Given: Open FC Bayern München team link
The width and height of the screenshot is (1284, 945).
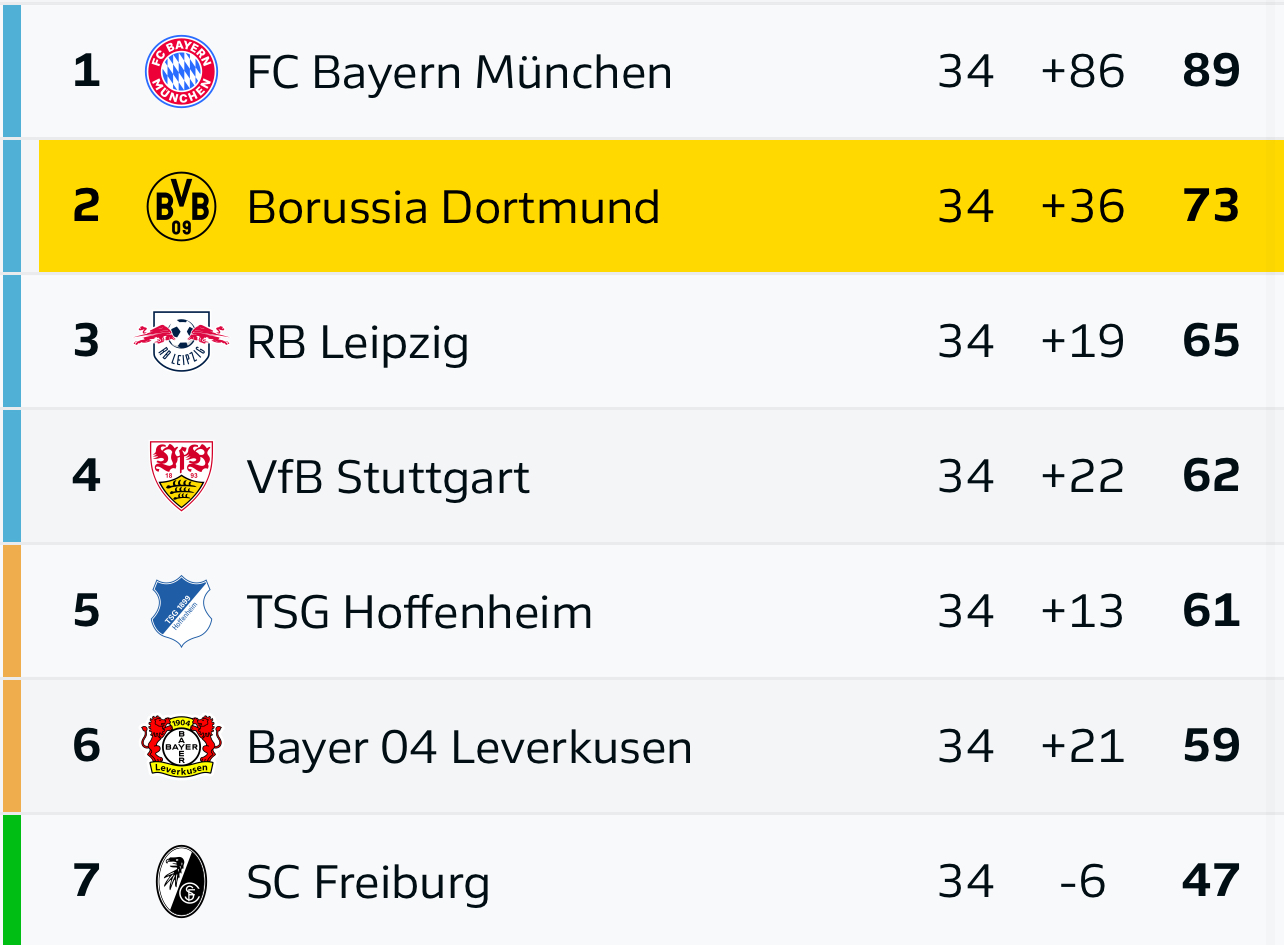Looking at the screenshot, I should point(459,72).
